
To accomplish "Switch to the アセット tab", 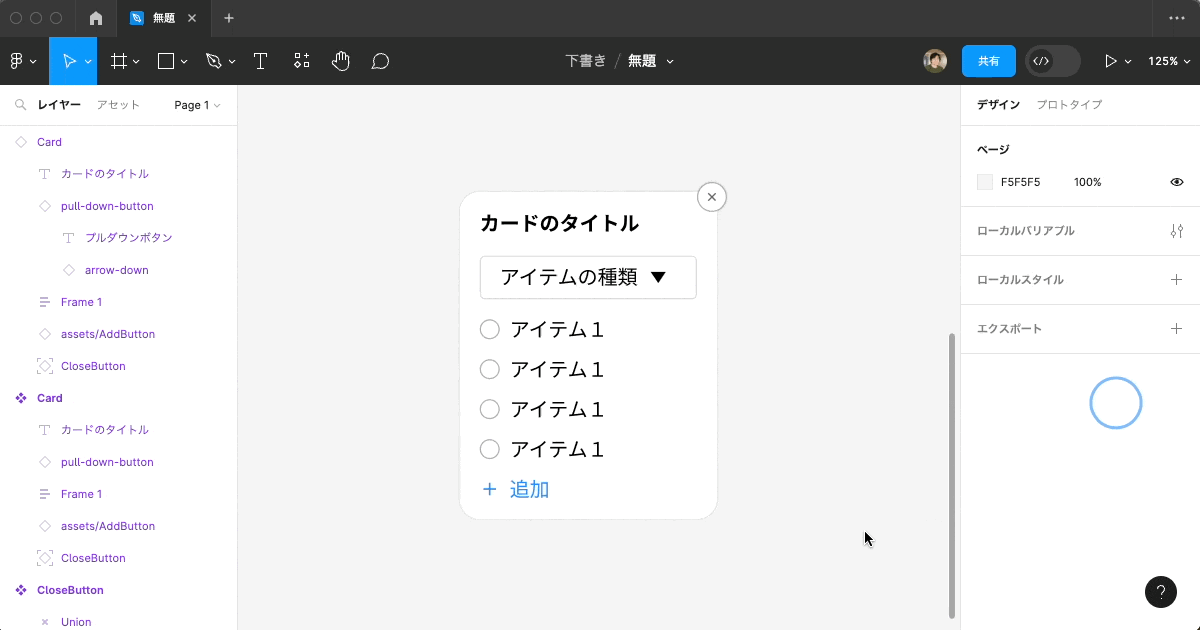I will 118,105.
